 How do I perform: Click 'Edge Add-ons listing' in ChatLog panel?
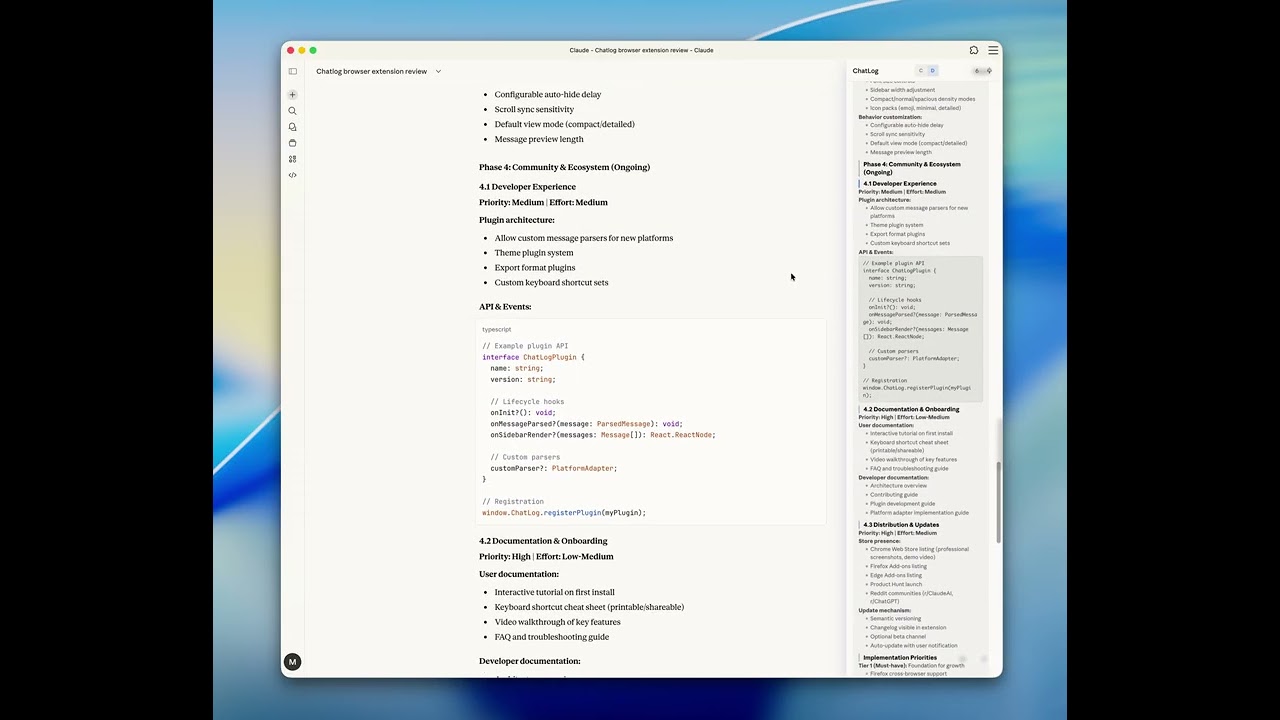coord(896,575)
